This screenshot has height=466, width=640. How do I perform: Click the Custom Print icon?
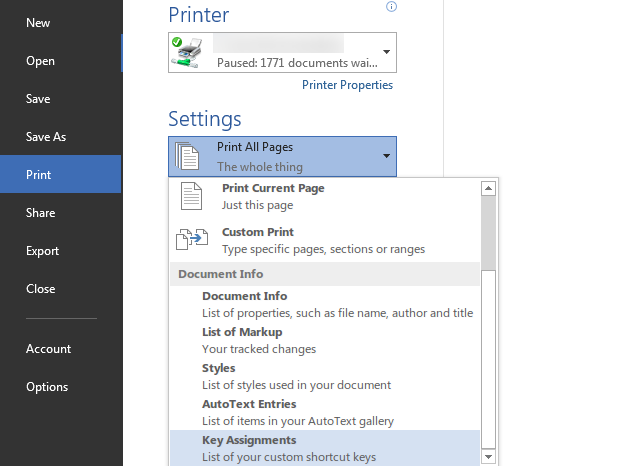pos(191,240)
